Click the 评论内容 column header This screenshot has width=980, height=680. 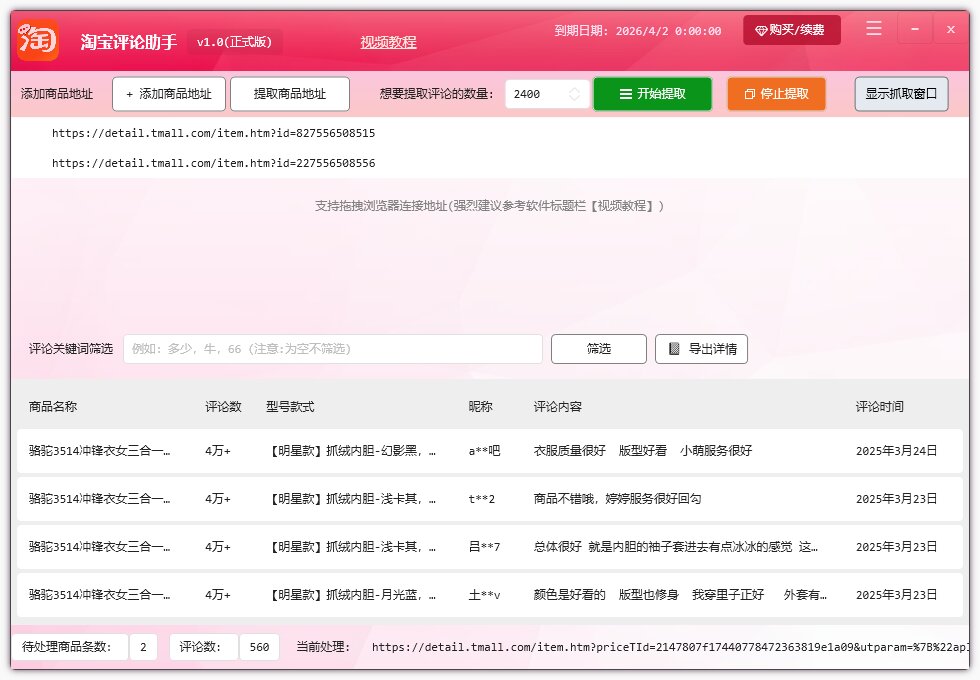(558, 407)
